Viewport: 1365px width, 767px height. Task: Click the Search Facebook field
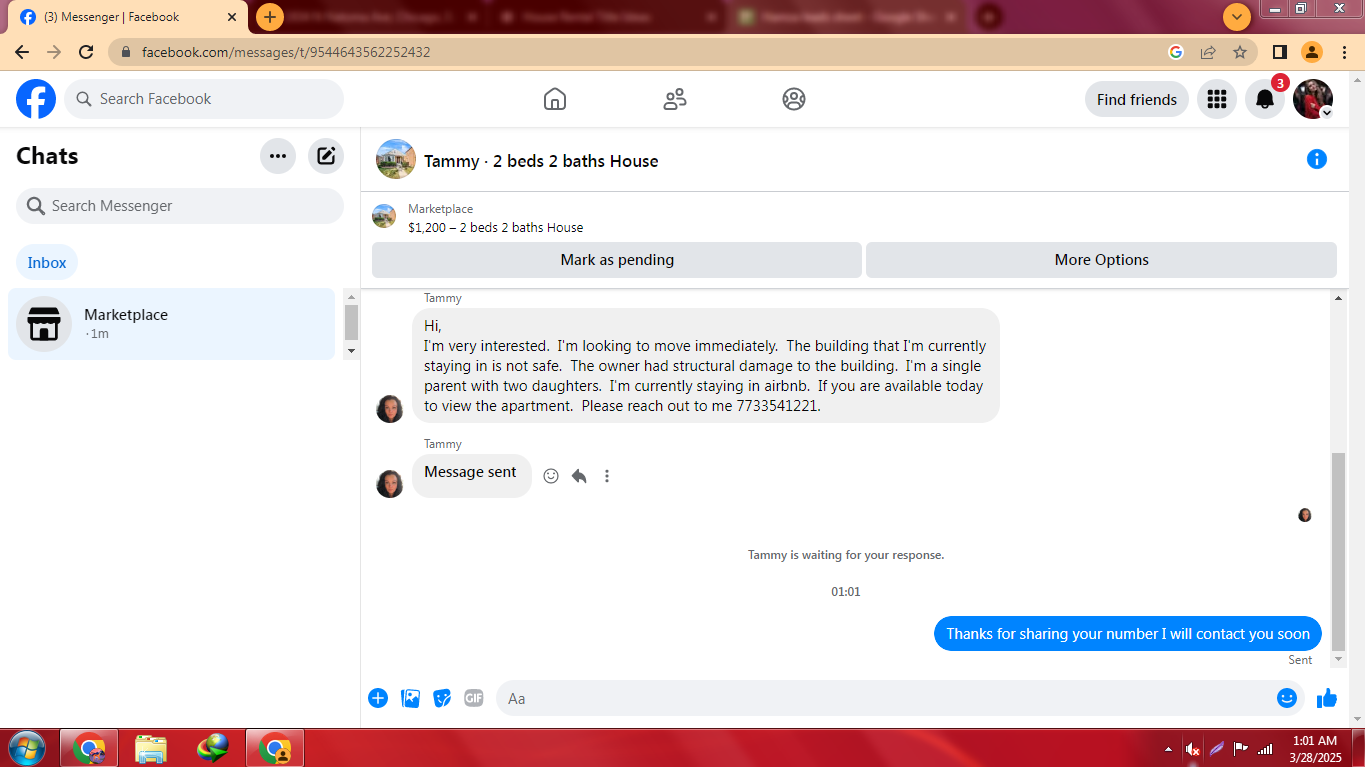tap(204, 99)
